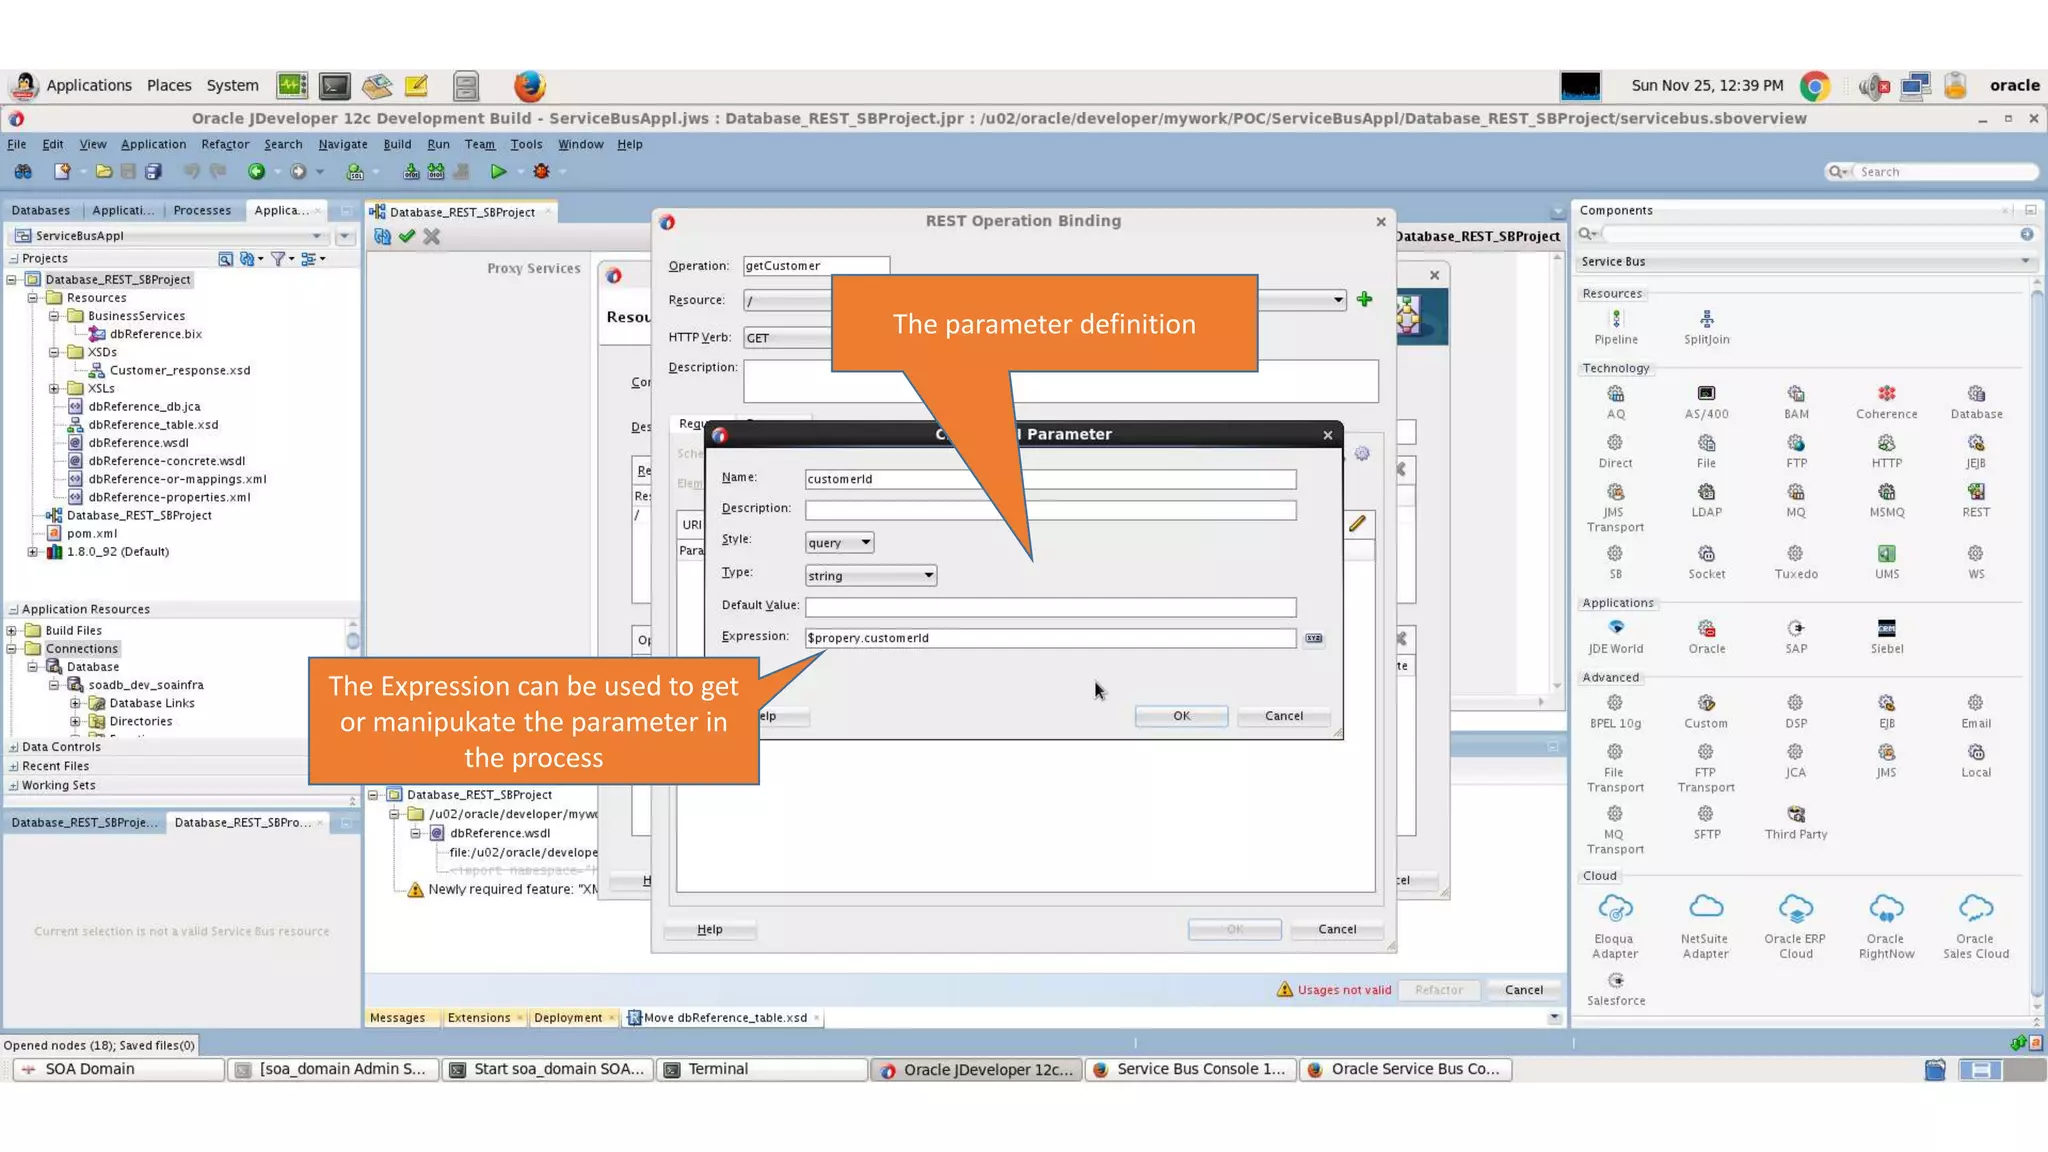
Task: Collapse the BusinessServices folder node
Action: 54,316
